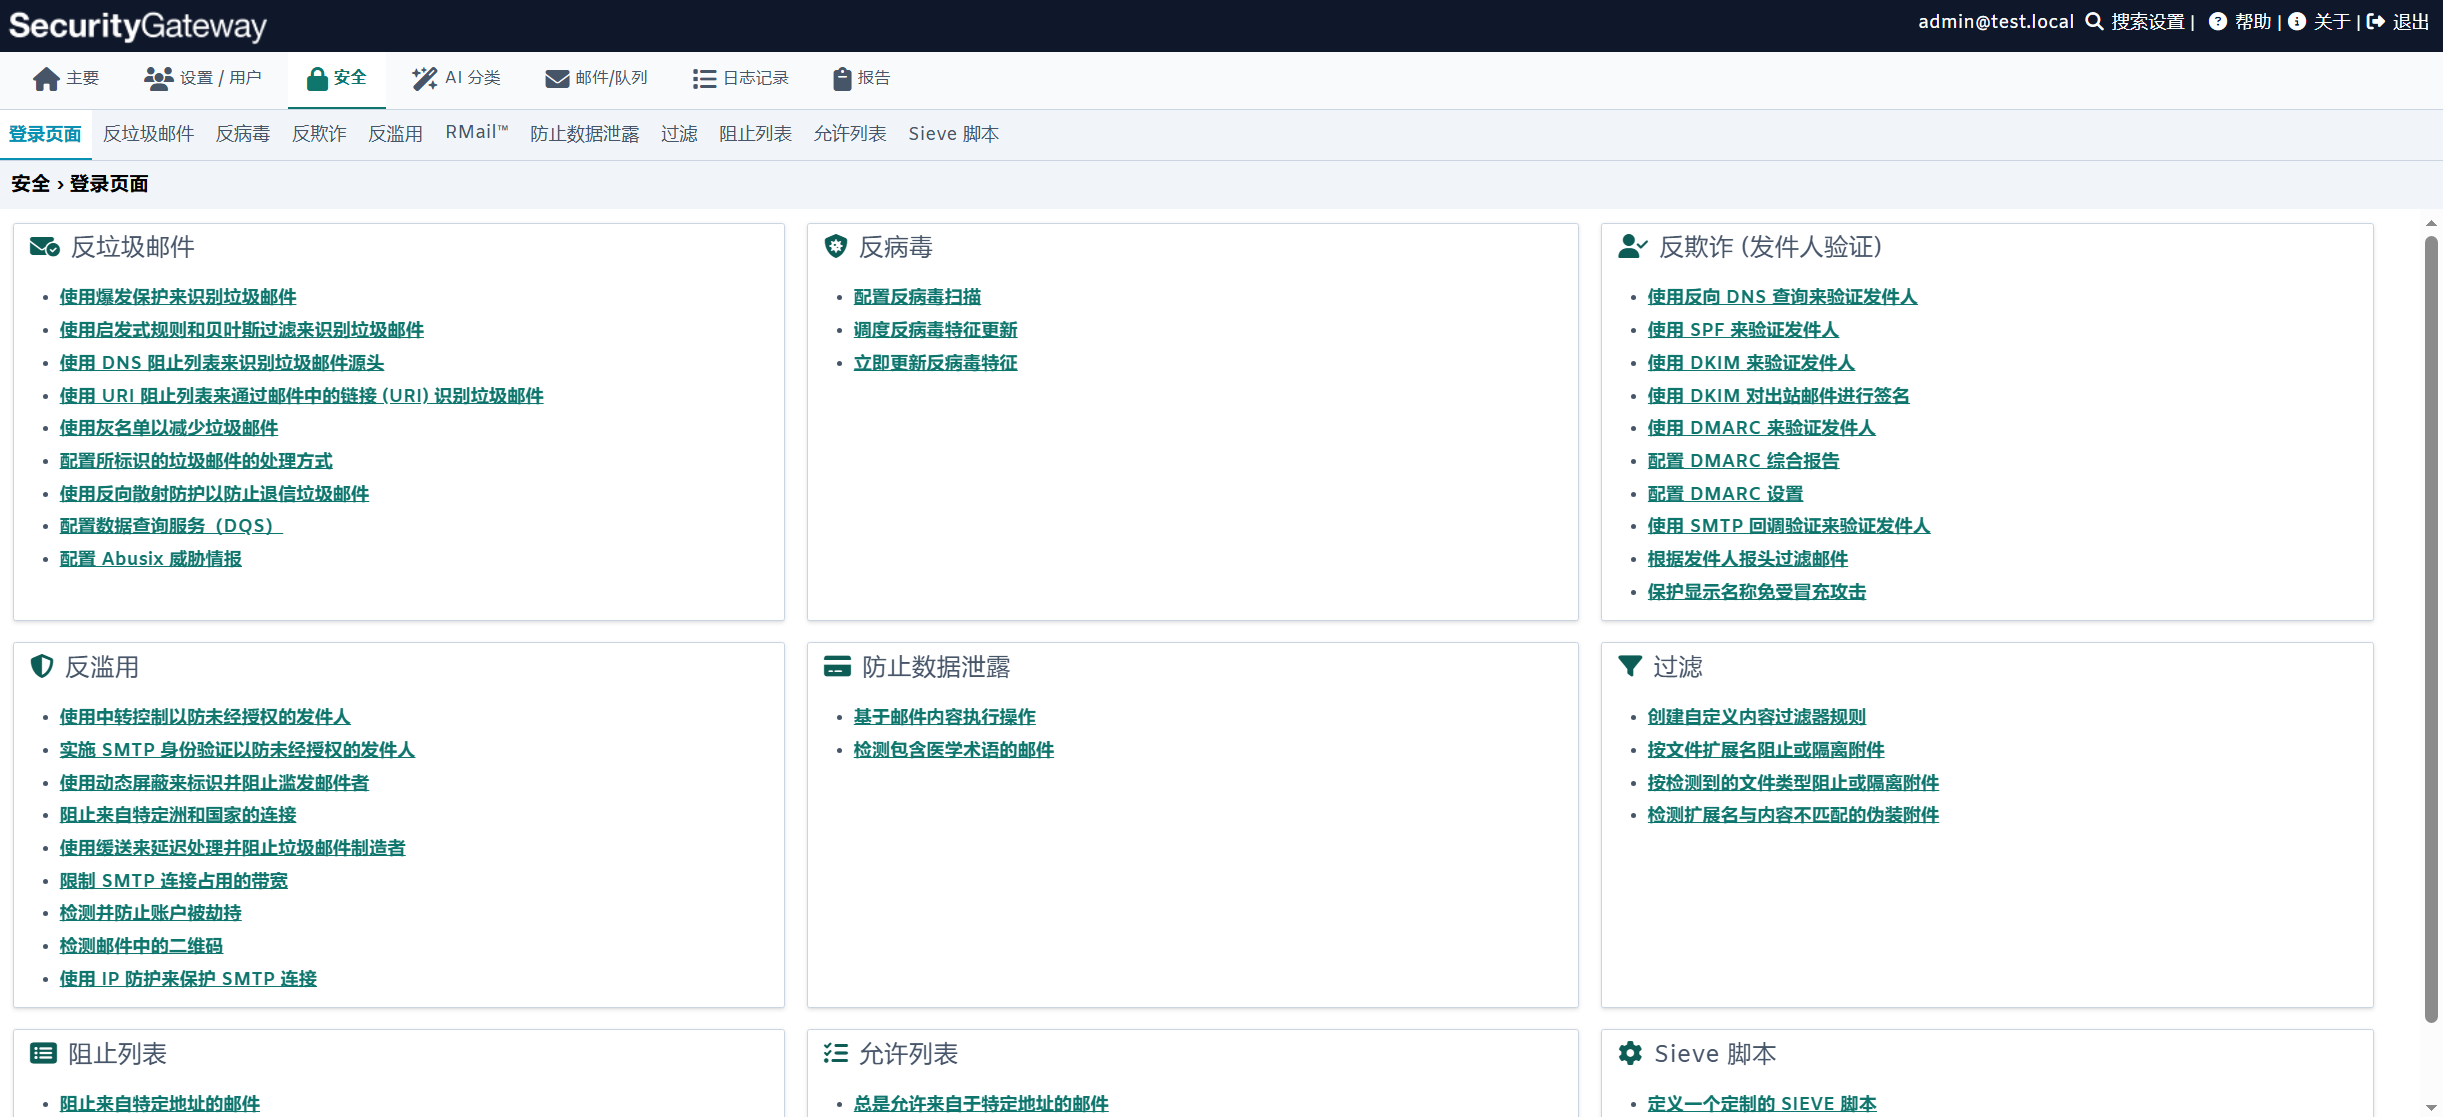This screenshot has width=2443, height=1117.
Task: Click link 配置 DMARC 设置
Action: pyautogui.click(x=1725, y=494)
